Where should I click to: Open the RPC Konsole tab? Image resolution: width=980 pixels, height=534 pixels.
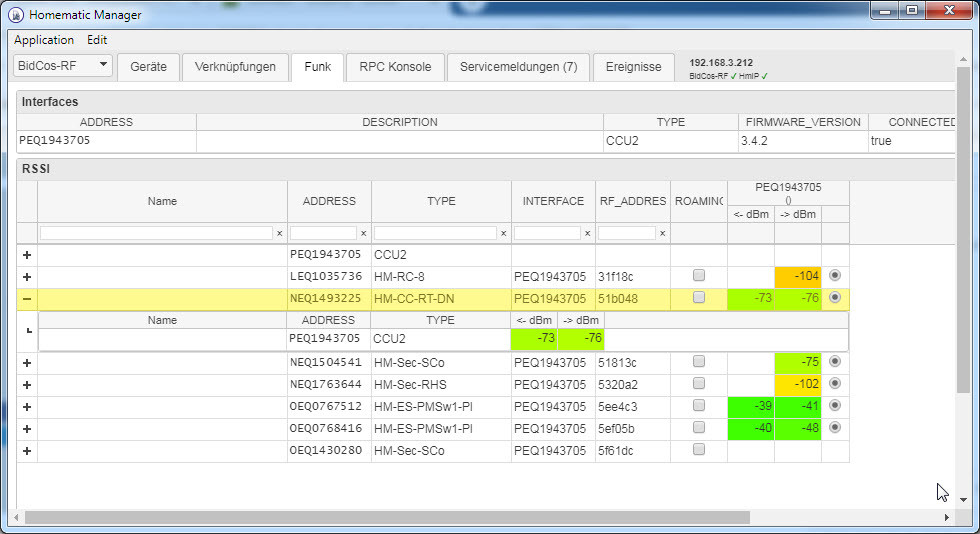[x=395, y=67]
